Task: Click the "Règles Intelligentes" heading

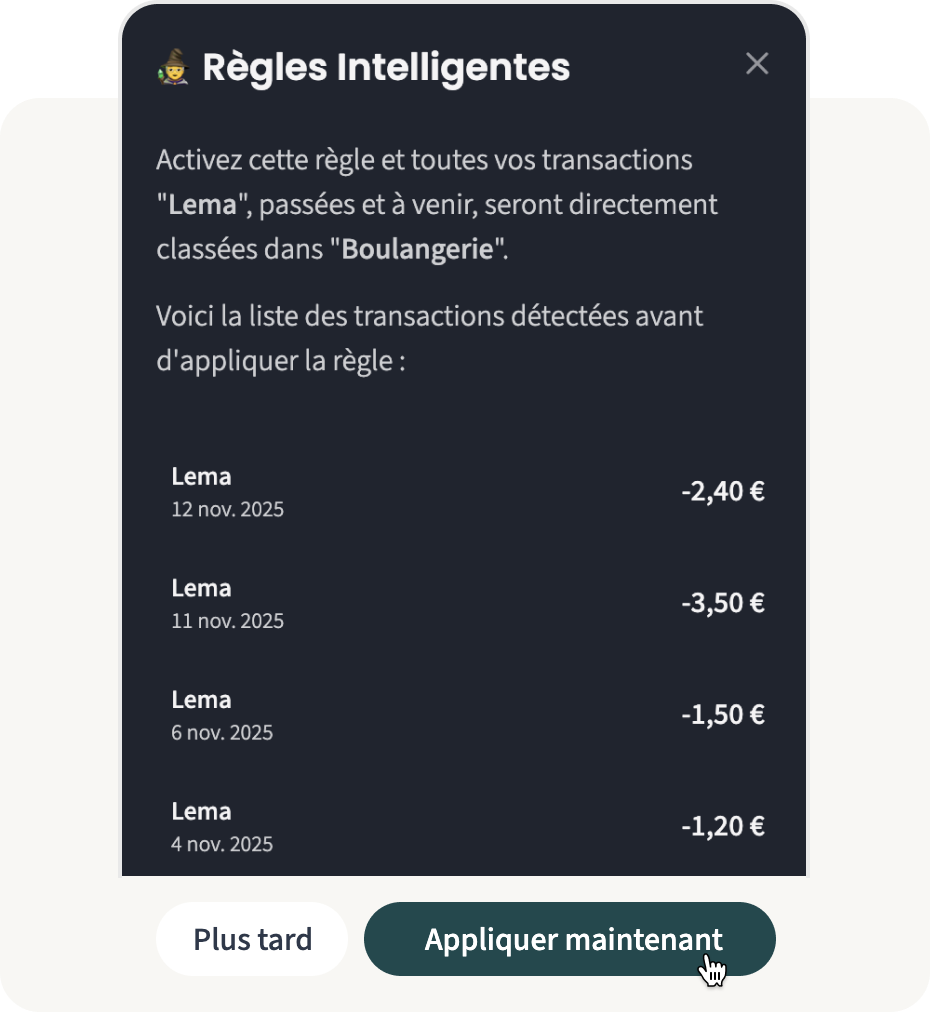Action: point(386,68)
